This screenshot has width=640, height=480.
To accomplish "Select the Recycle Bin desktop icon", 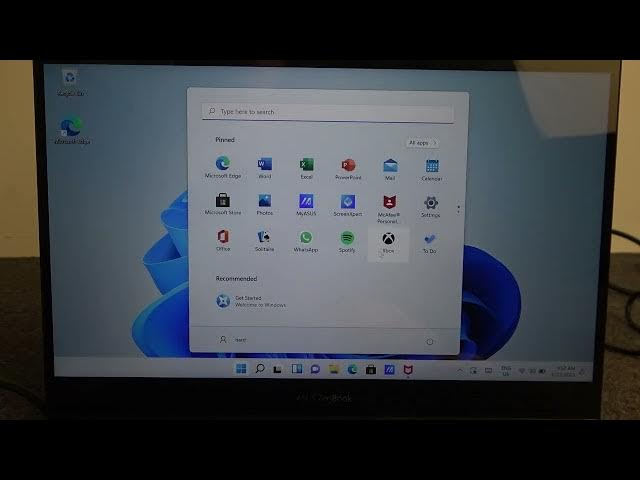I will (70, 83).
